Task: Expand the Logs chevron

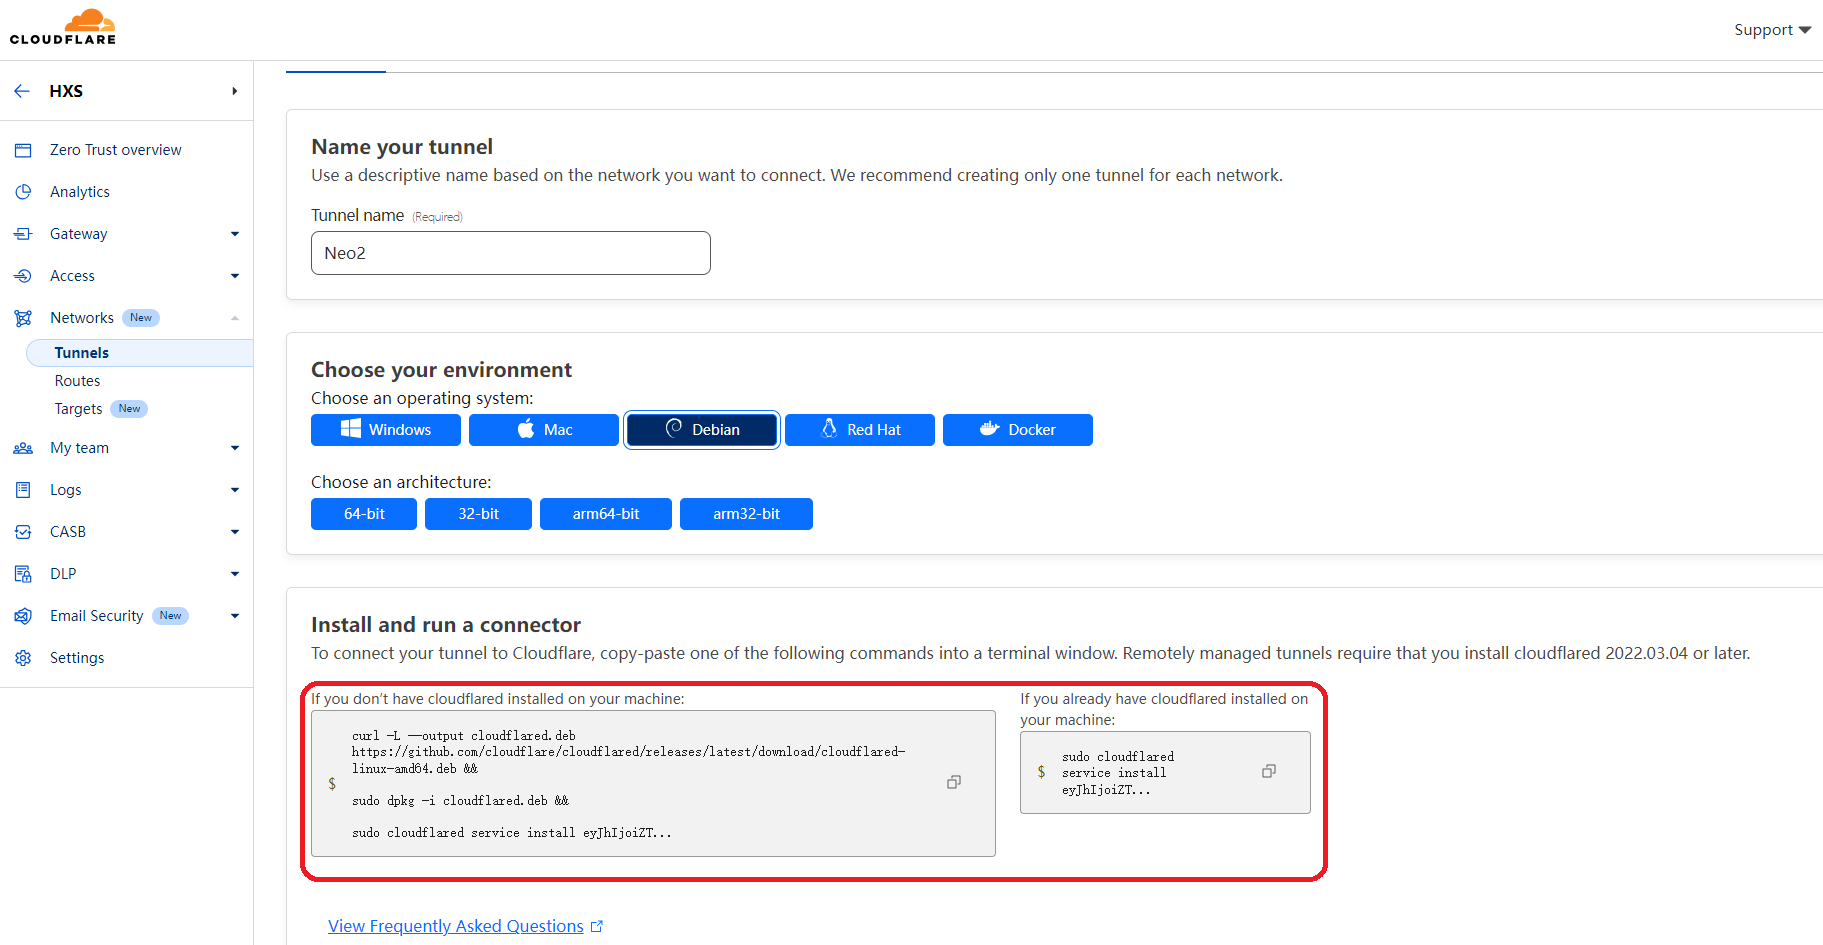Action: (235, 490)
